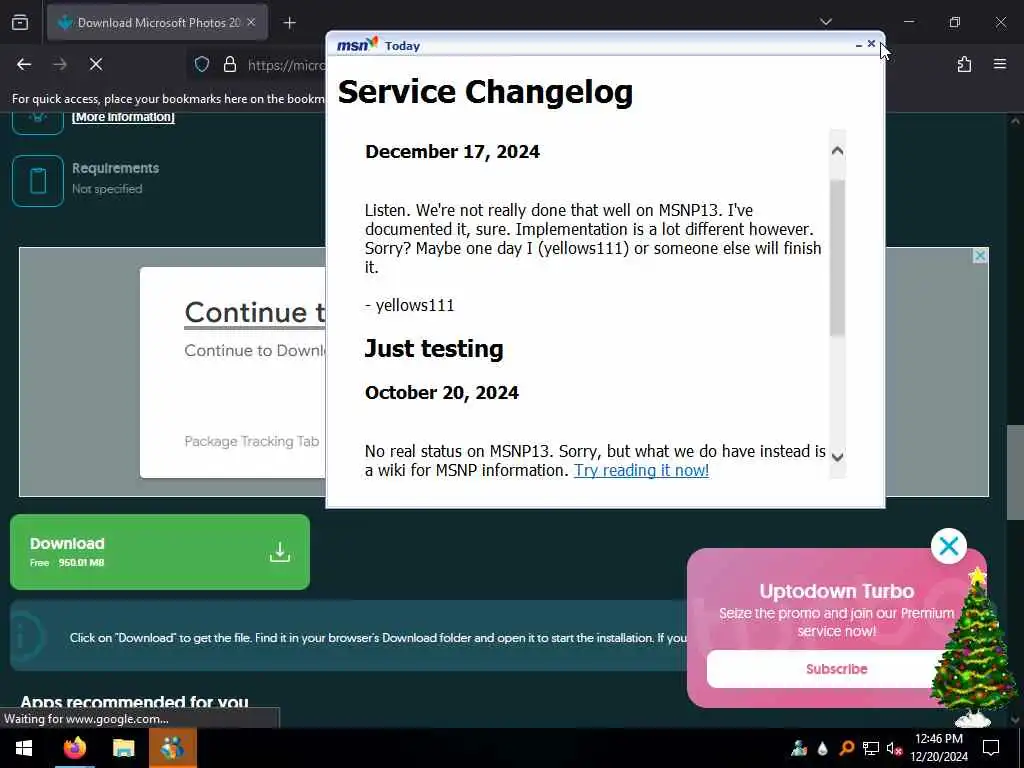The height and width of the screenshot is (768, 1024).
Task: Open the network status tray icon
Action: (871, 748)
